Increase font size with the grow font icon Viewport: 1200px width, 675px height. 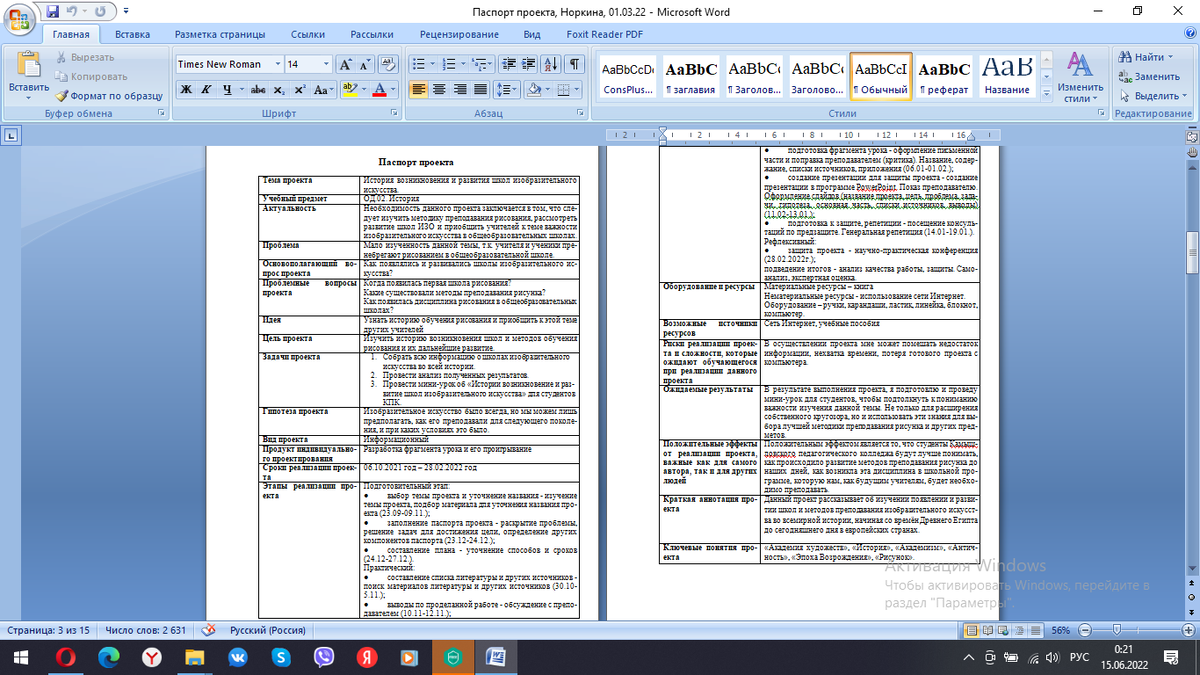(345, 64)
